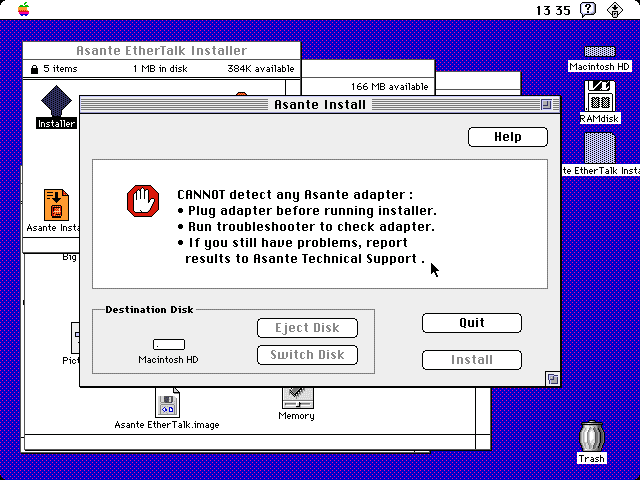640x480 pixels.
Task: Click the Asante EtherTalk.image disk icon
Action: pyautogui.click(x=167, y=404)
